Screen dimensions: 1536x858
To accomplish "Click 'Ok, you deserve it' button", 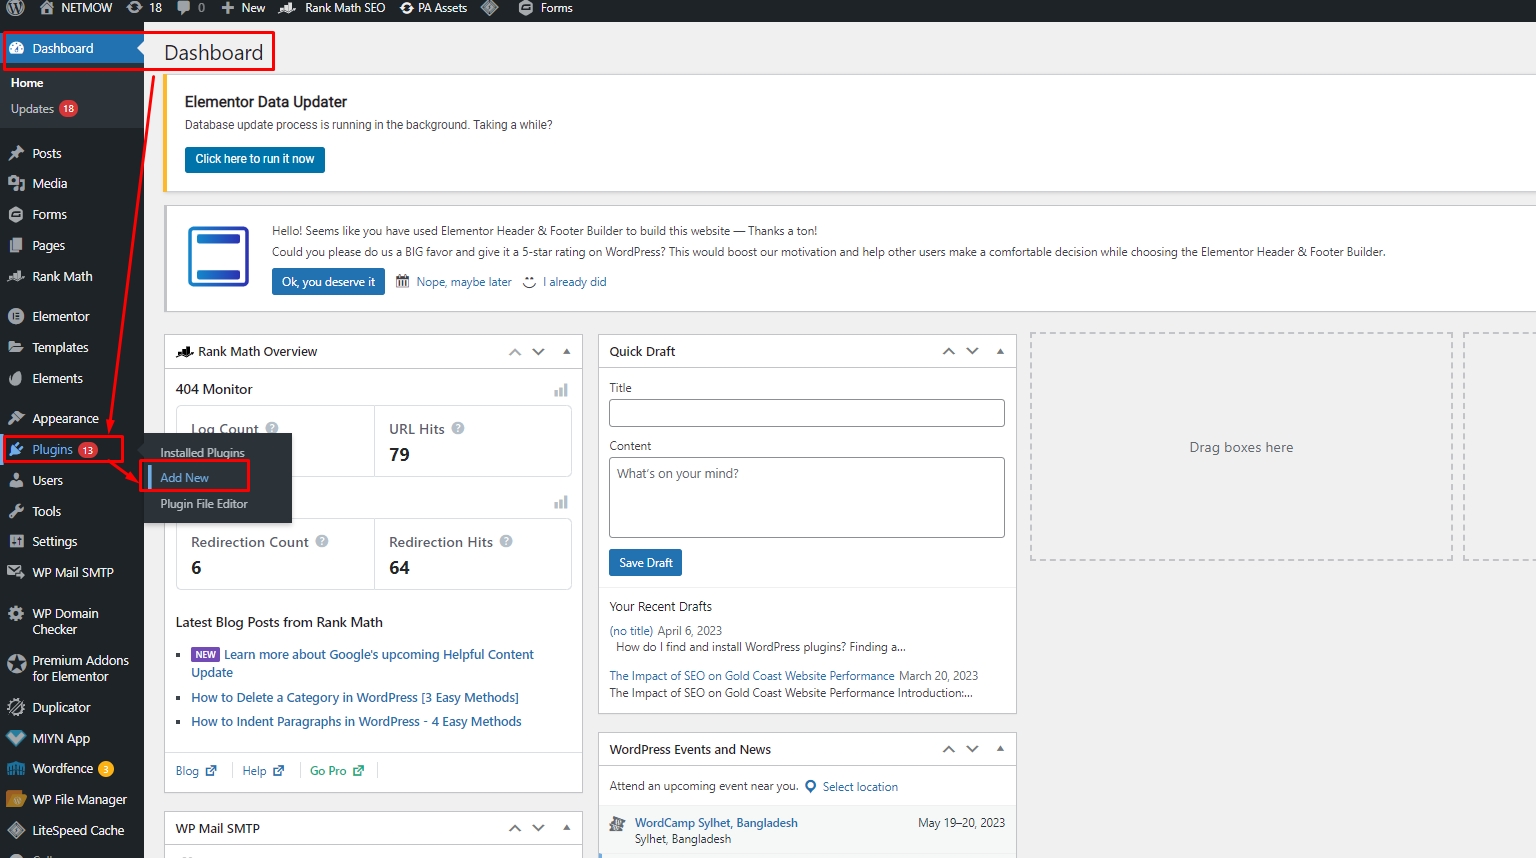I will pos(328,282).
